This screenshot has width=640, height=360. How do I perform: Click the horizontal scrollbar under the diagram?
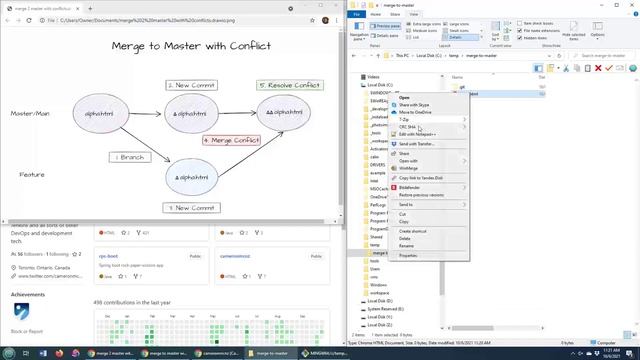[x=166, y=222]
